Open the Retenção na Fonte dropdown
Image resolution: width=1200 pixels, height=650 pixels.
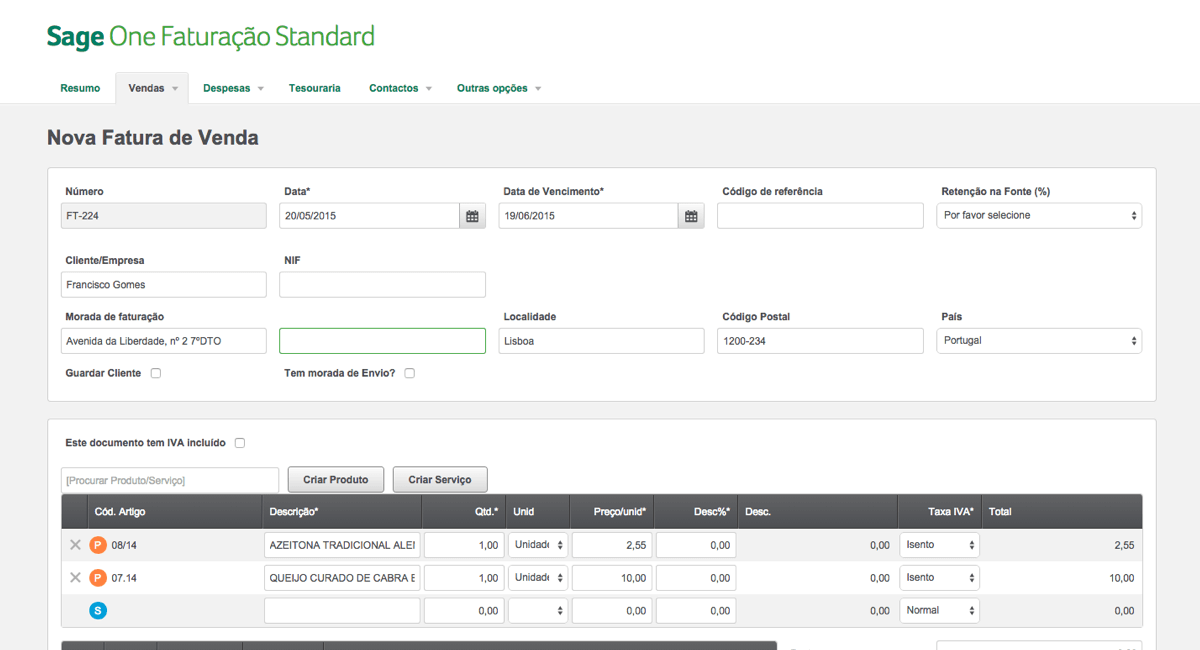(x=1039, y=216)
